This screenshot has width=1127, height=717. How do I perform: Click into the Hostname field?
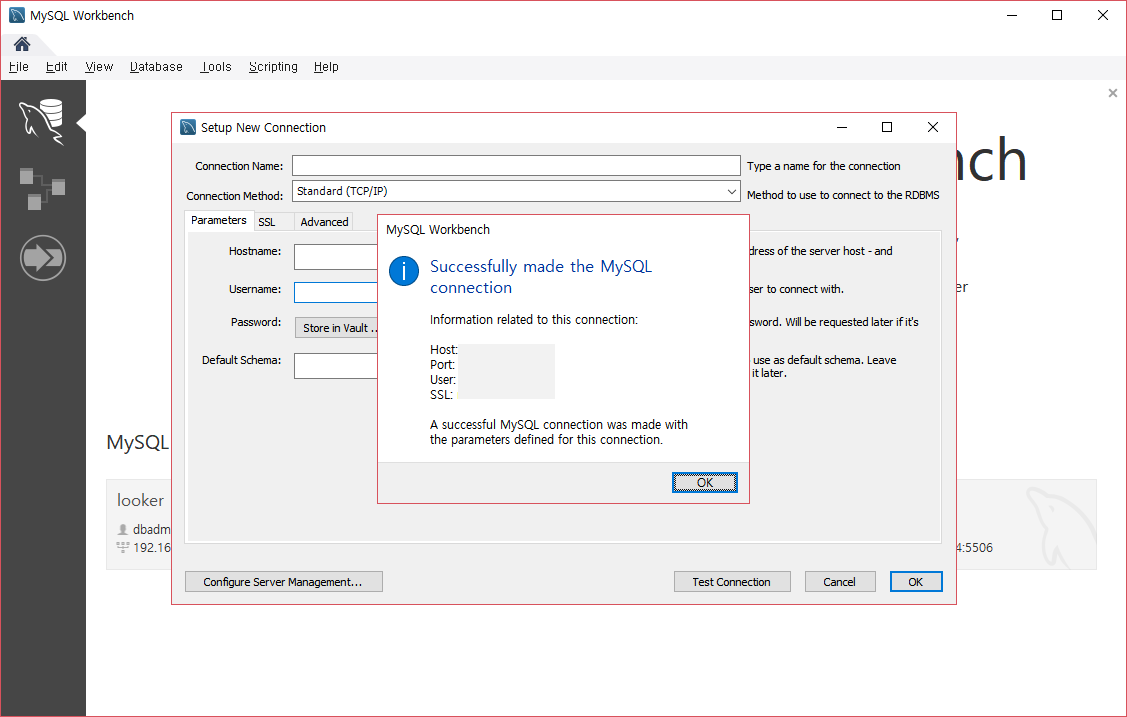pos(336,256)
